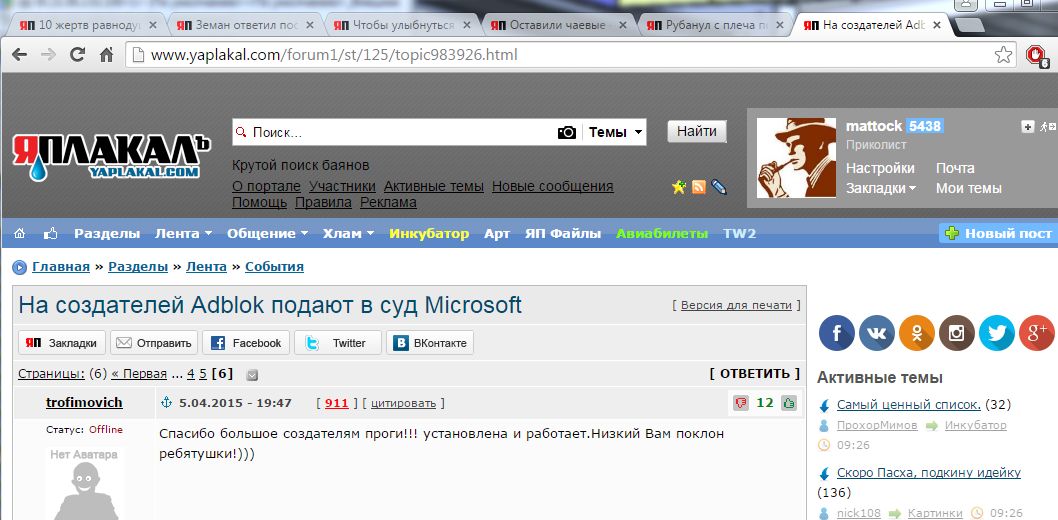Open Разделы in the blue navbar
1058x520 pixels.
coord(107,233)
